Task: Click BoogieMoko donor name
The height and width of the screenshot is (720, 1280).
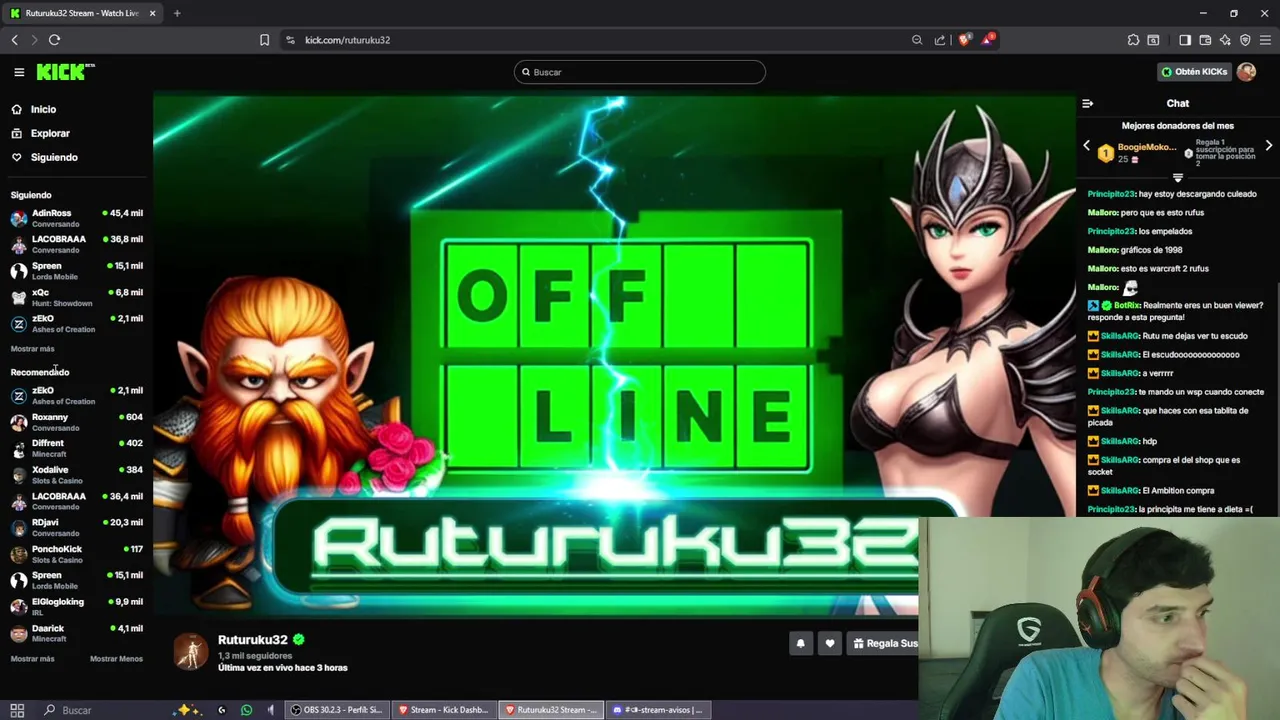Action: click(1147, 147)
